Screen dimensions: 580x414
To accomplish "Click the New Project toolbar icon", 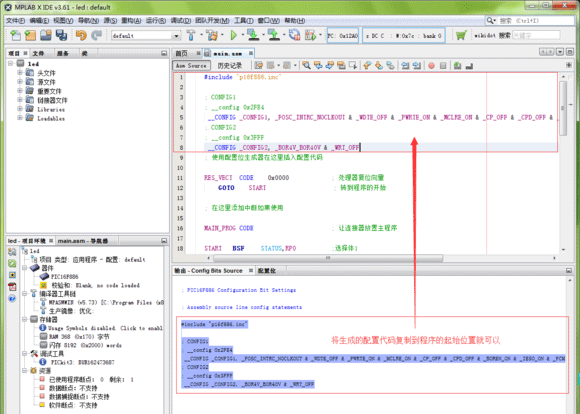I will tap(30, 36).
